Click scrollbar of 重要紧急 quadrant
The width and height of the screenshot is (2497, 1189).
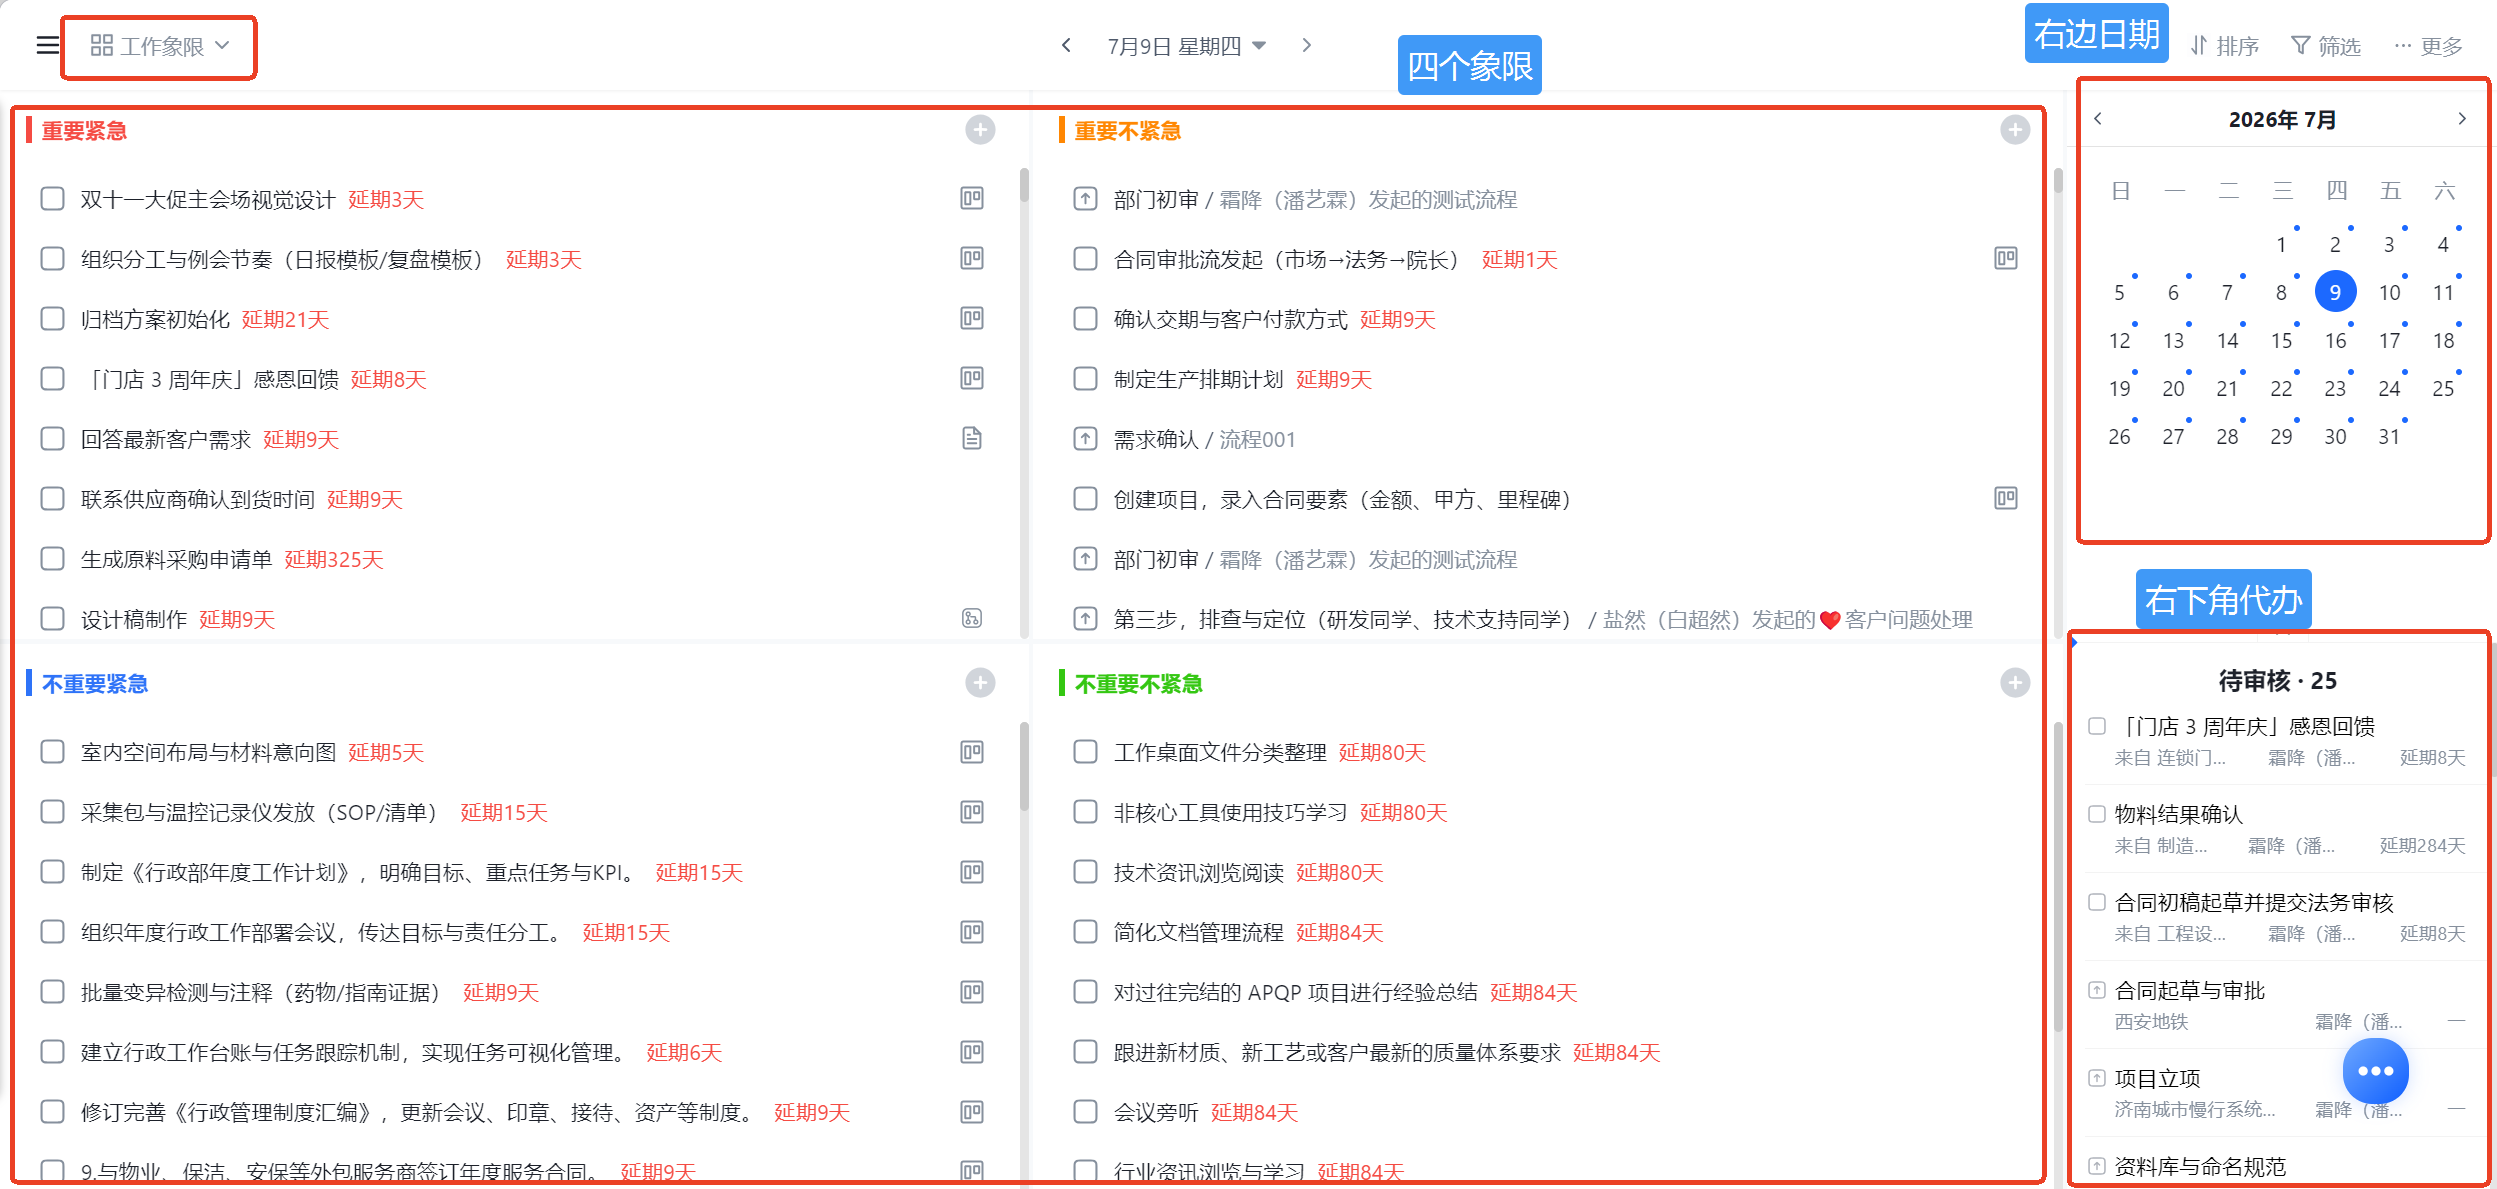(1024, 185)
